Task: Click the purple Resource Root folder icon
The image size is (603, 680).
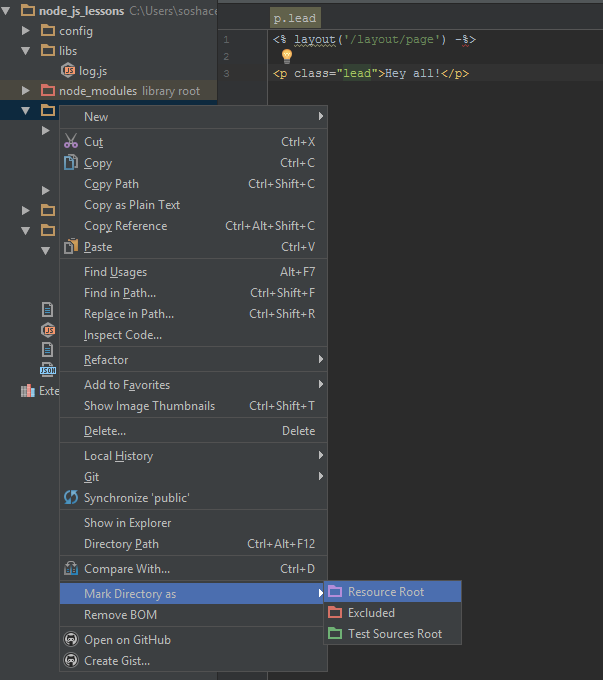Action: pyautogui.click(x=335, y=591)
